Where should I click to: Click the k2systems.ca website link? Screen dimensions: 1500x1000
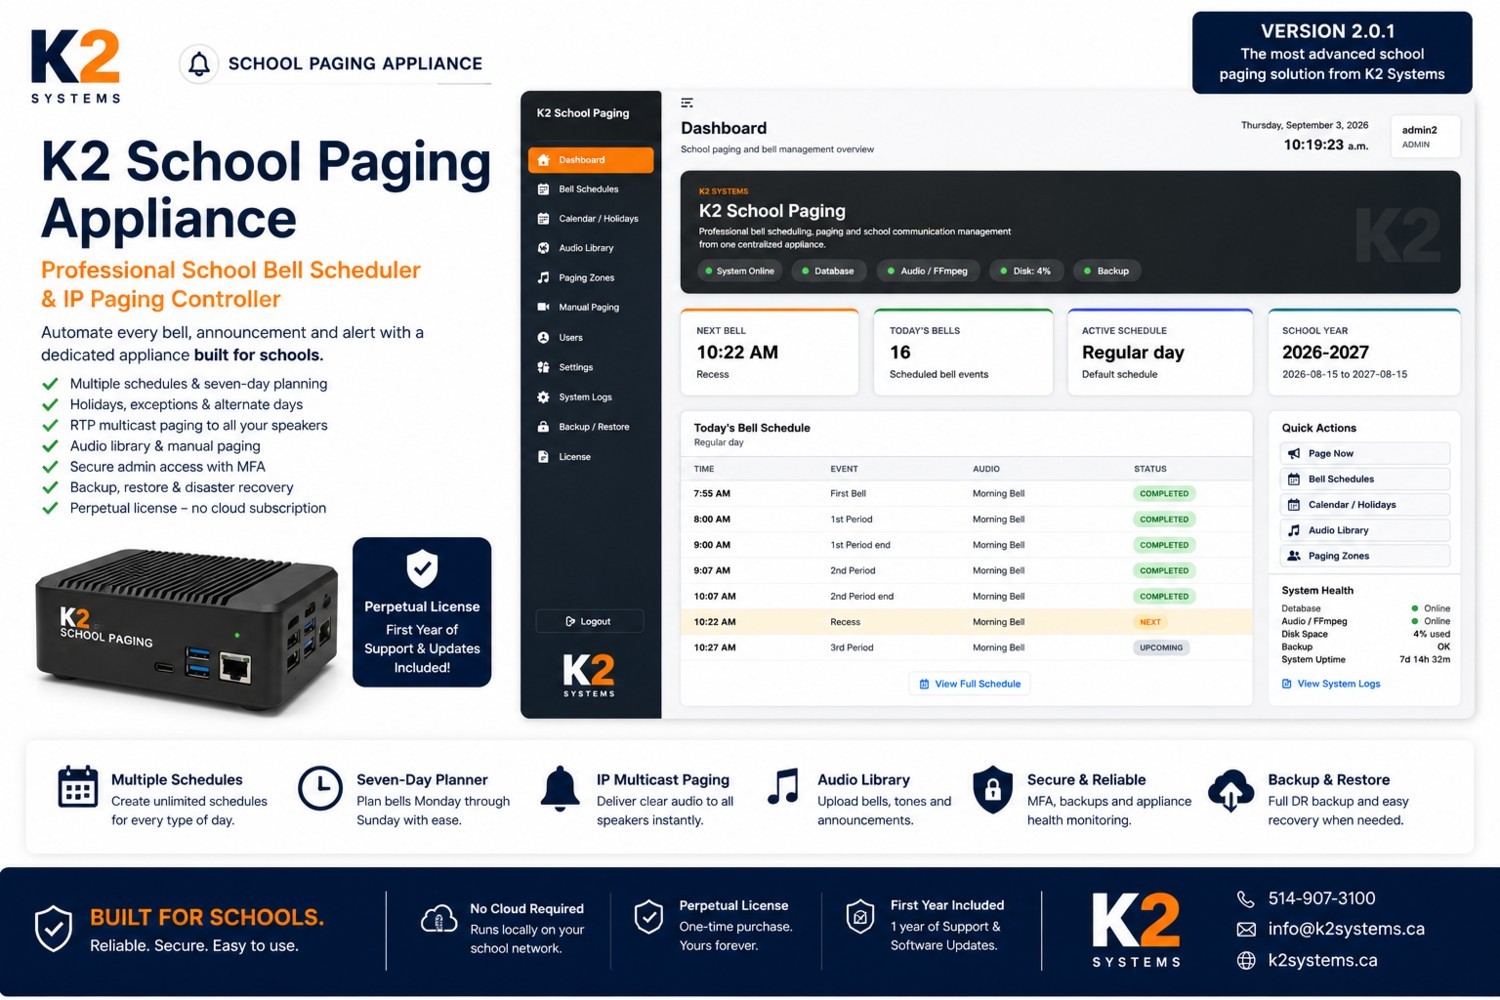pos(1322,960)
